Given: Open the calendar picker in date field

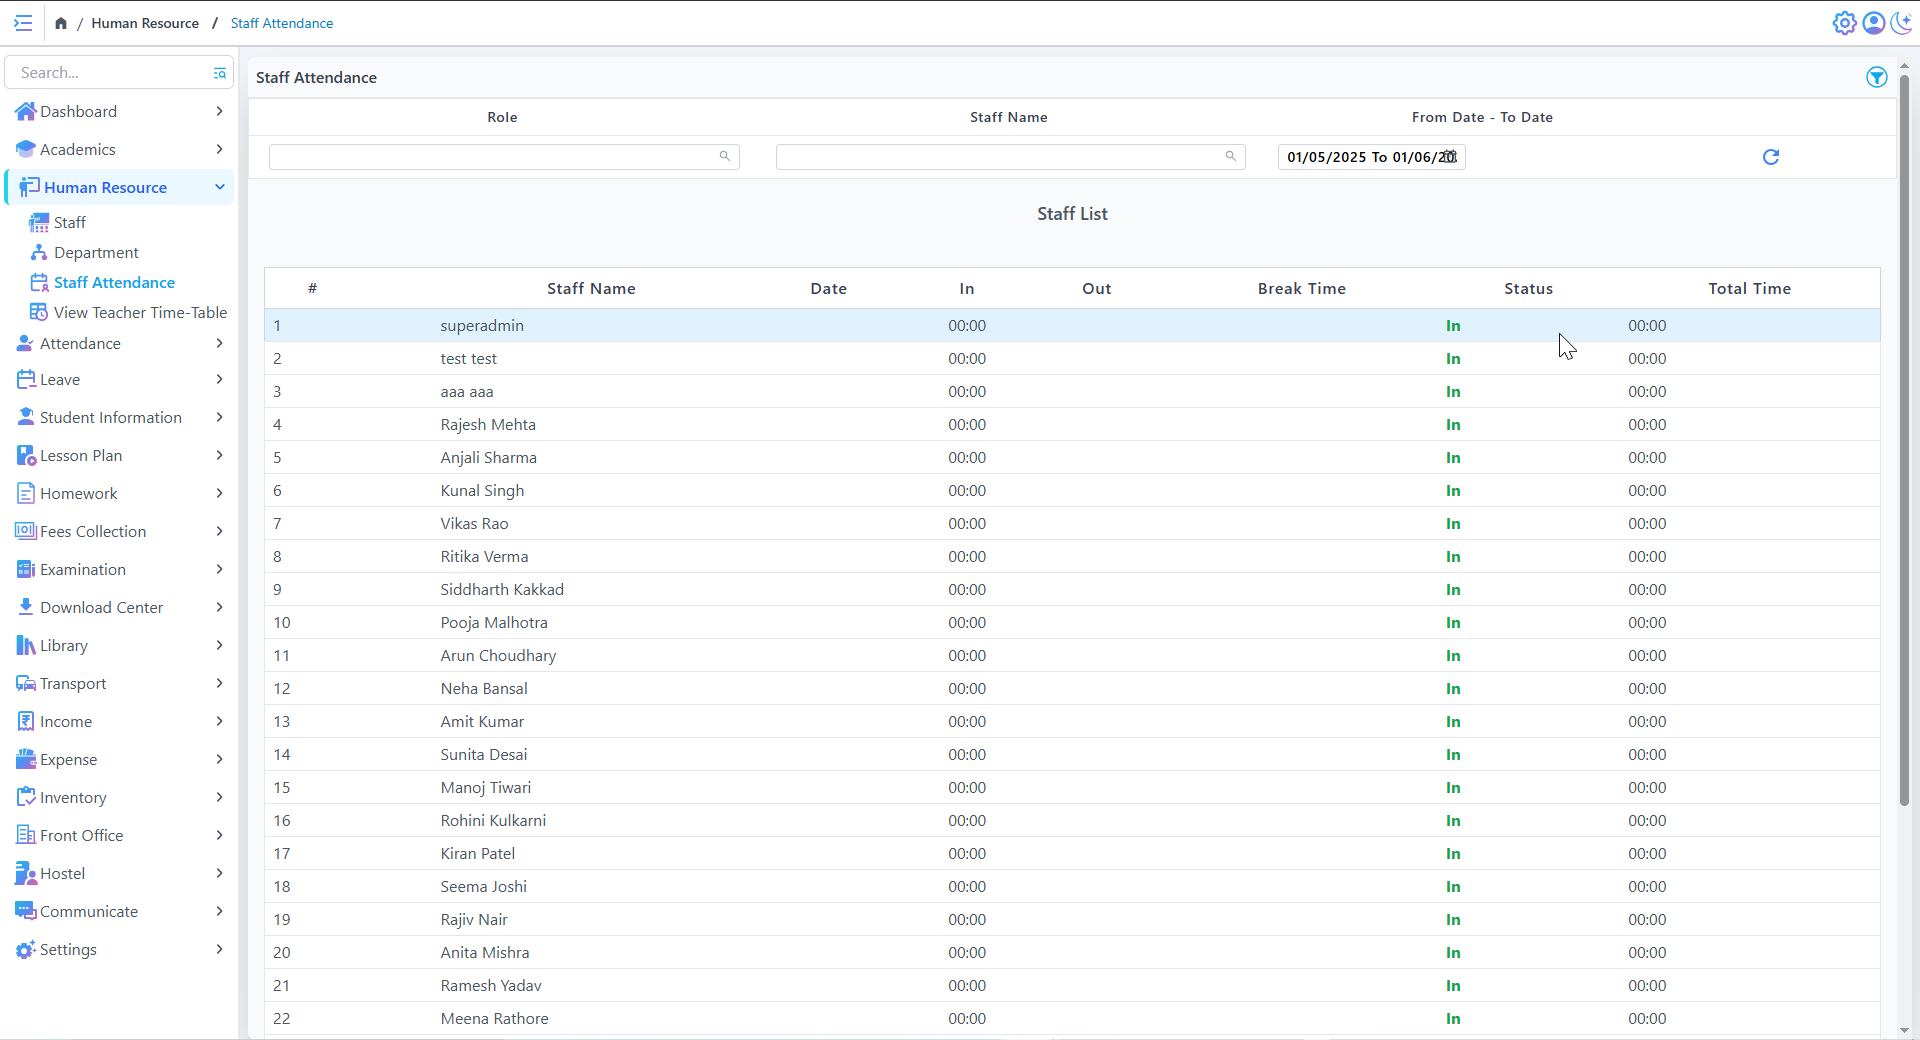Looking at the screenshot, I should pyautogui.click(x=1449, y=157).
